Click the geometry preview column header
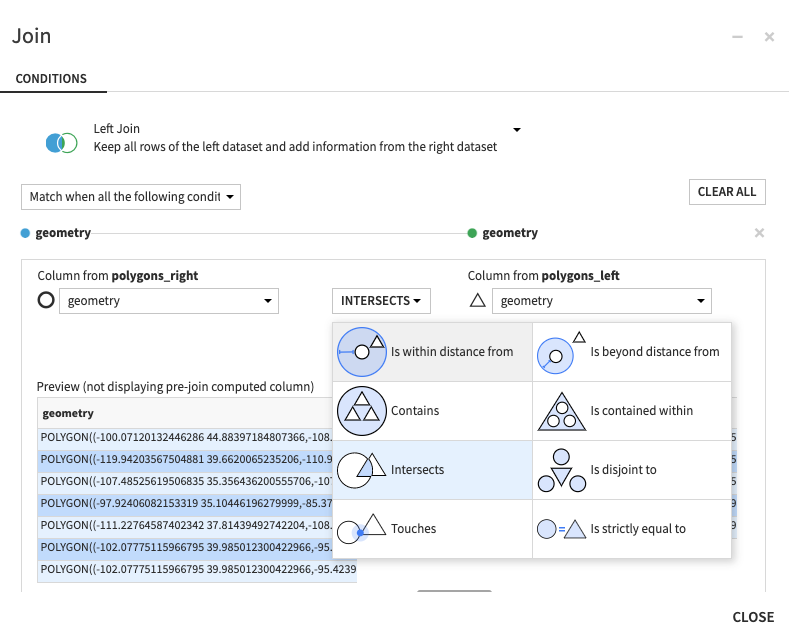The width and height of the screenshot is (789, 632). 68,413
